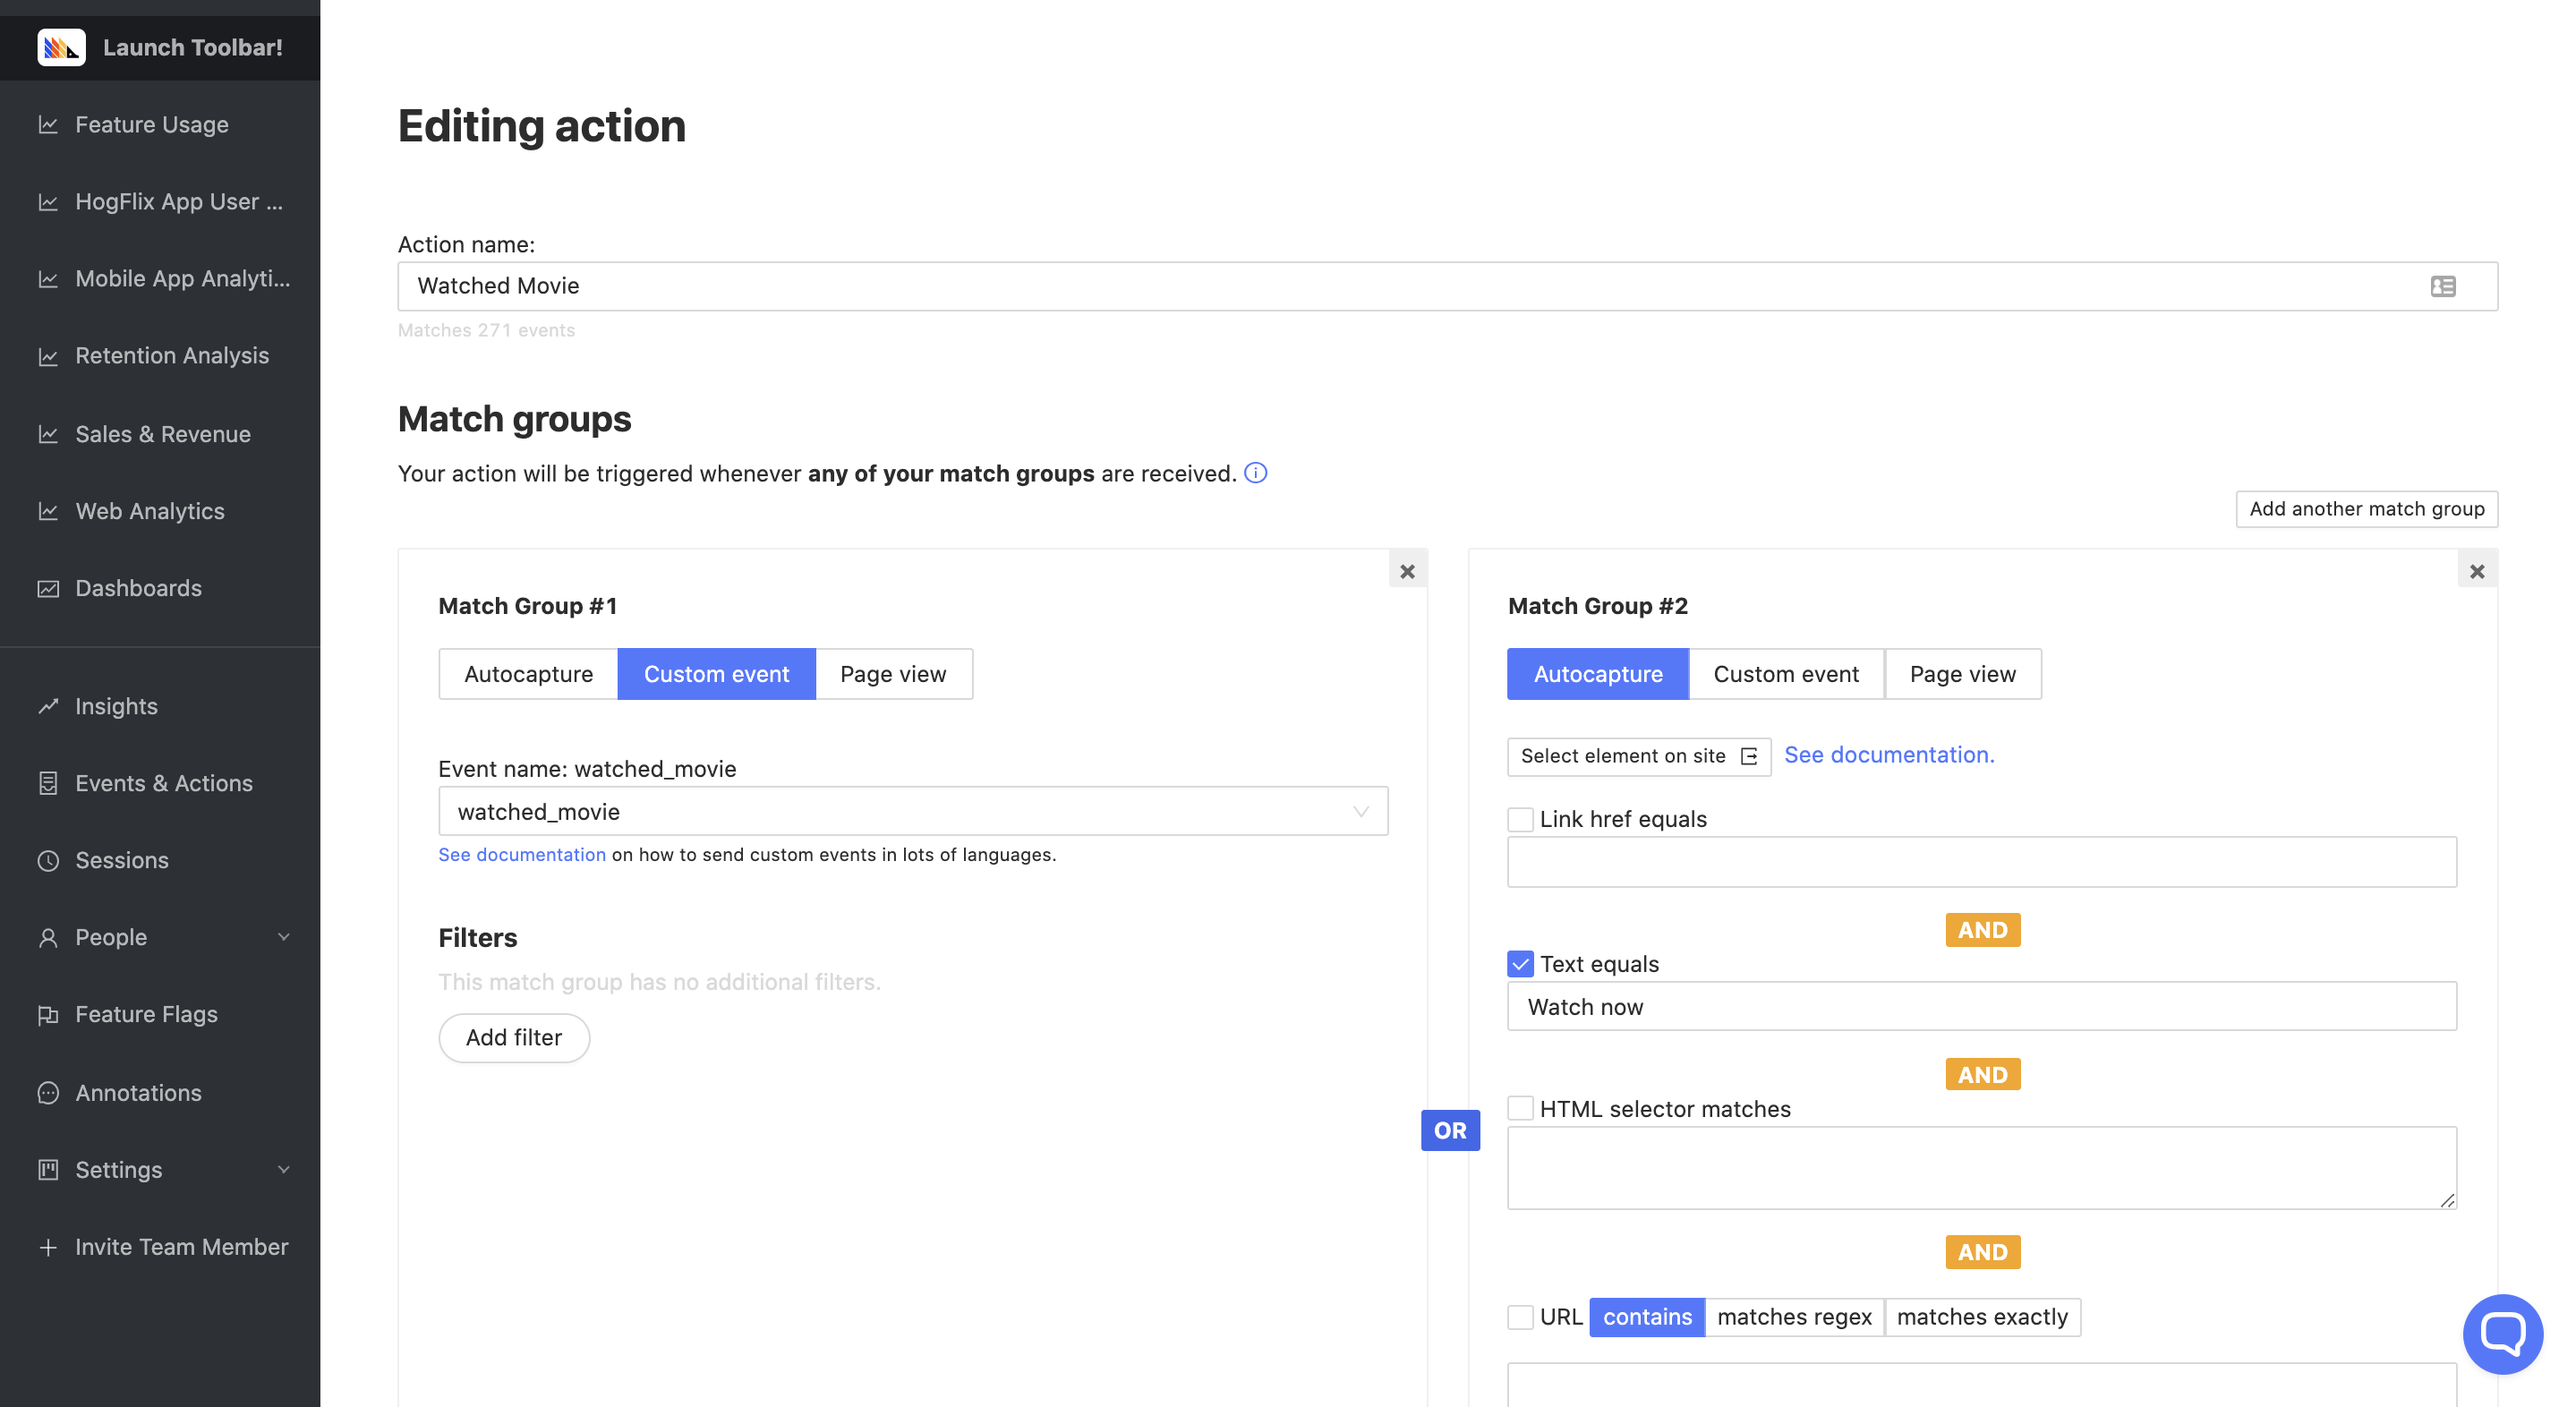Image resolution: width=2576 pixels, height=1407 pixels.
Task: Click the People person icon
Action: pos(48,937)
